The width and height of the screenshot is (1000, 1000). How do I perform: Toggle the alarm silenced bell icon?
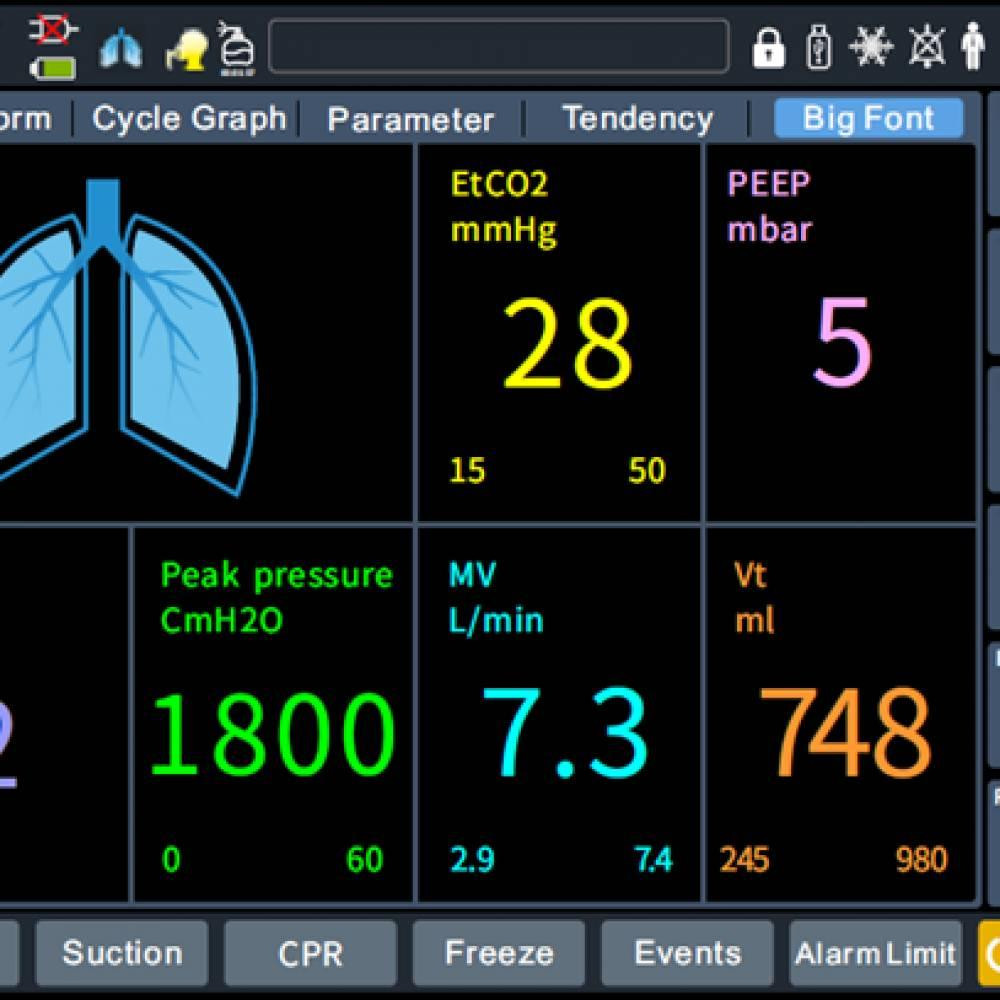click(926, 46)
